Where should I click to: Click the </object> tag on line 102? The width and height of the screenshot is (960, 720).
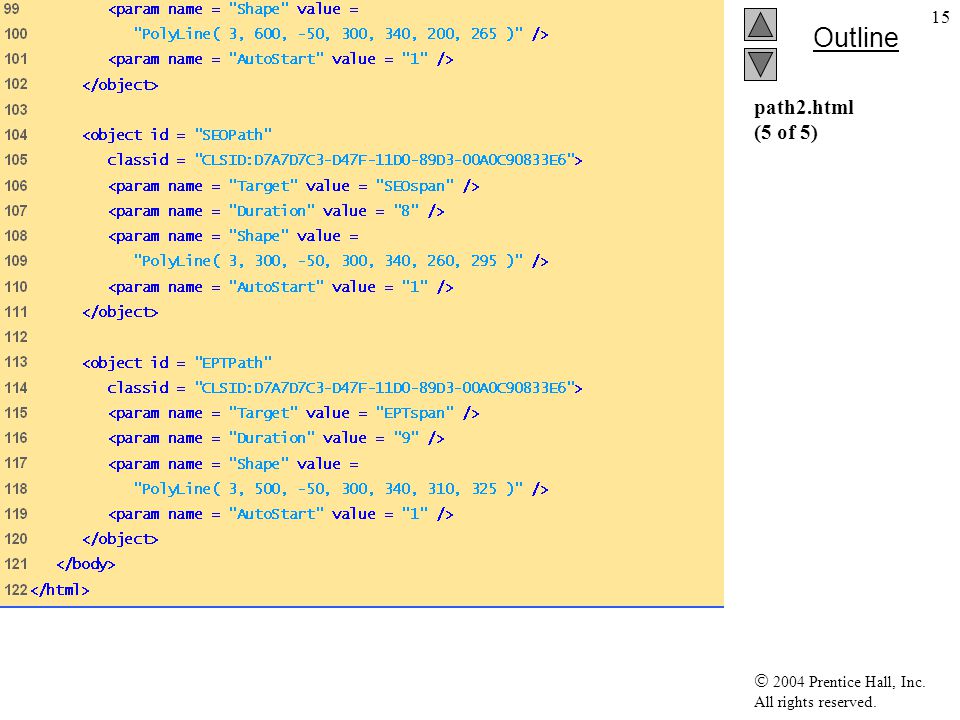click(120, 85)
